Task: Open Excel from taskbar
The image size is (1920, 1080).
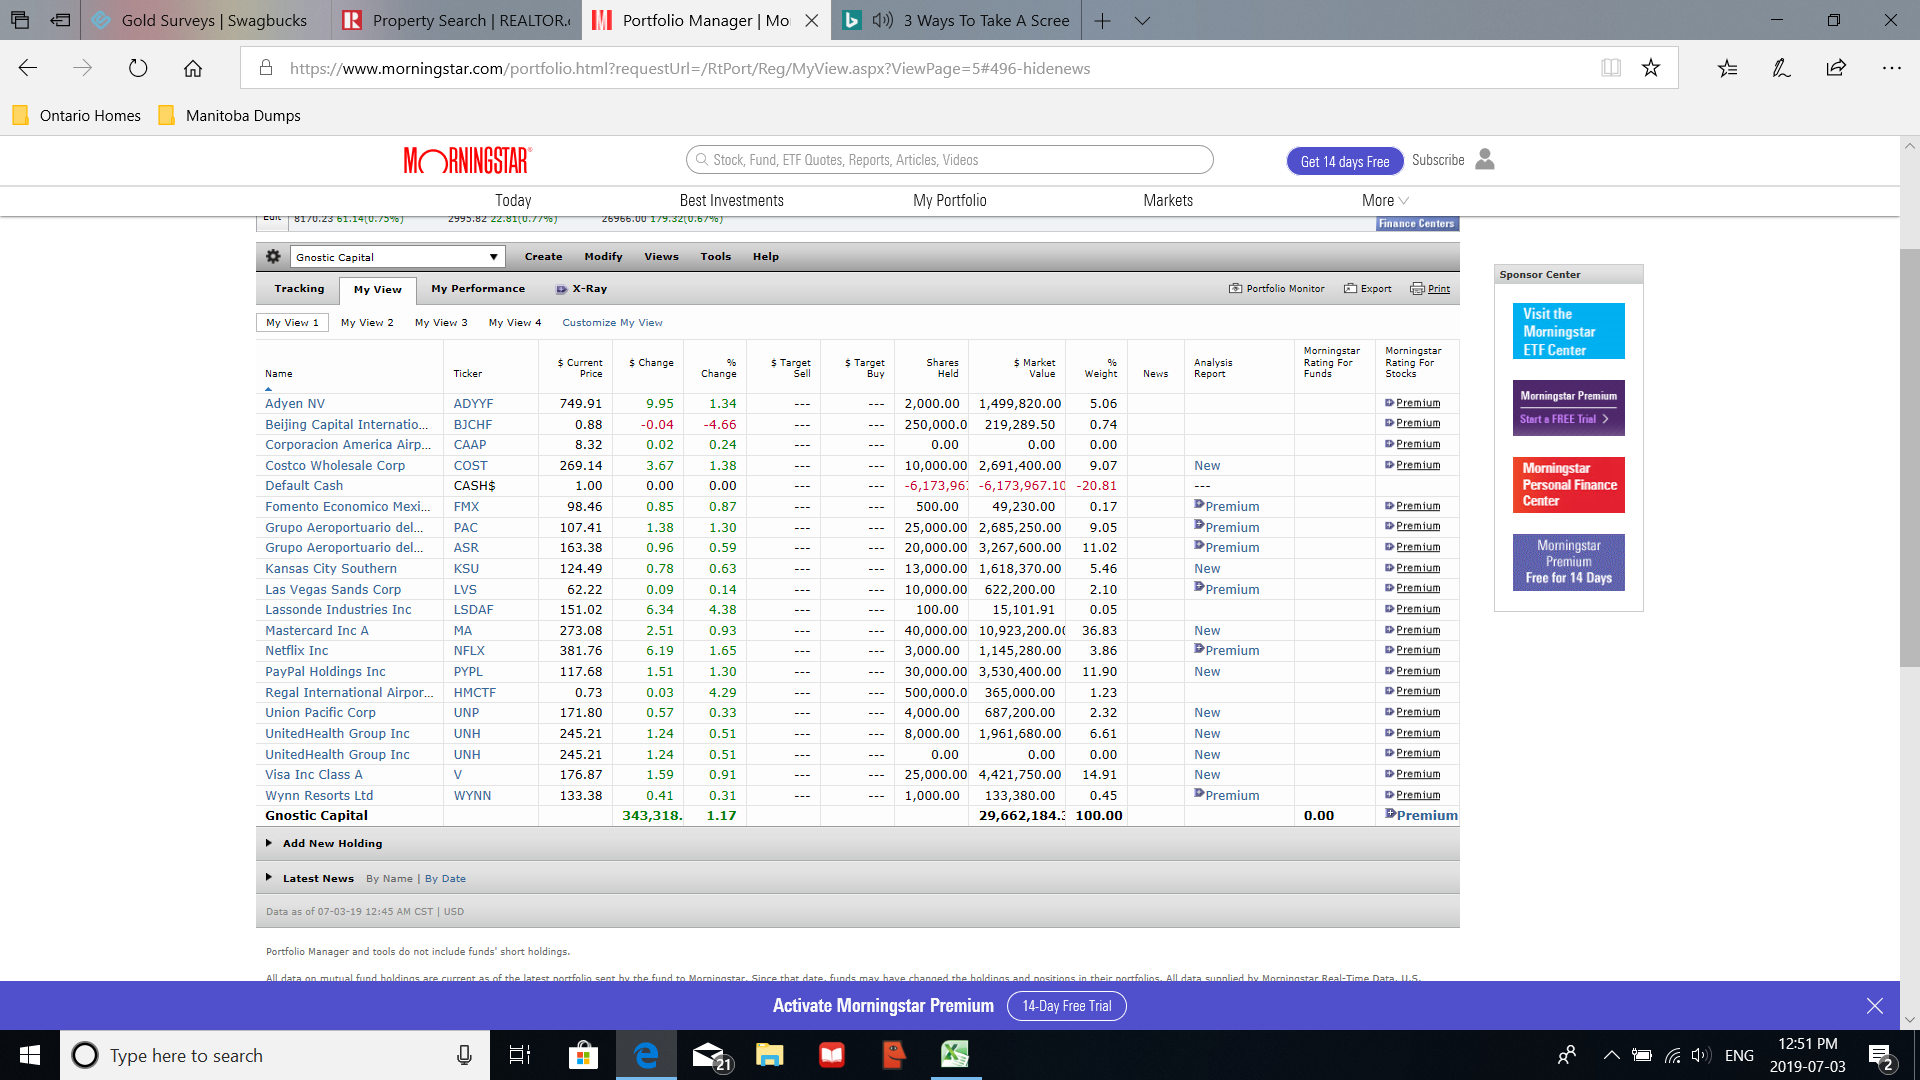Action: point(955,1054)
